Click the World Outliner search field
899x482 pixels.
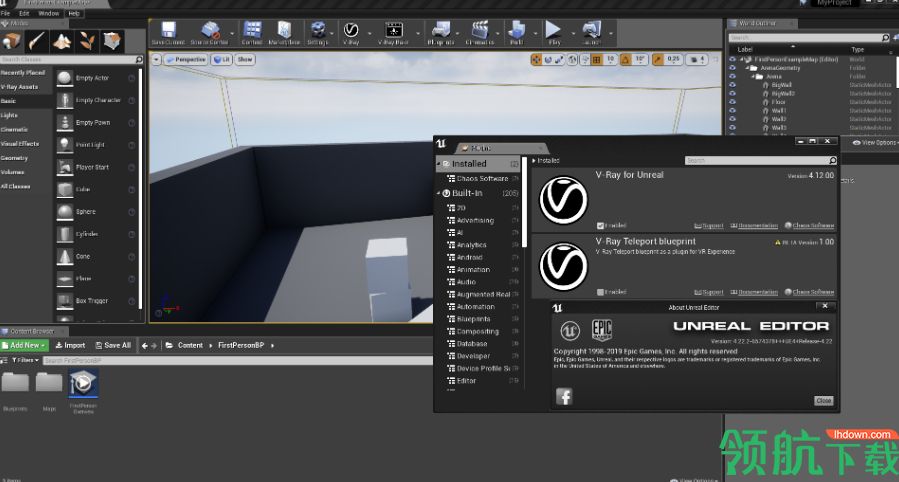tap(809, 37)
